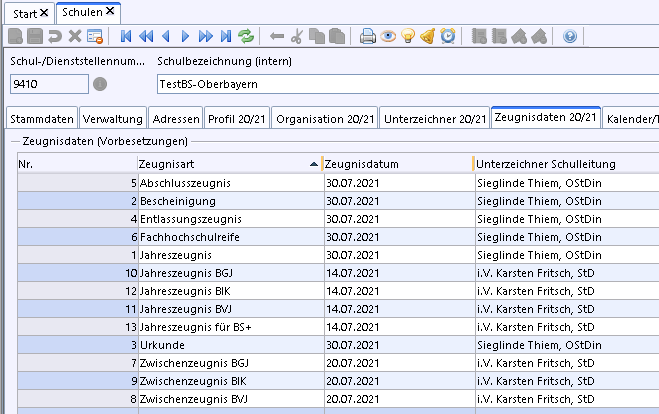Open the Stammdaten tab
Screen dimensions: 659x414
pos(42,119)
